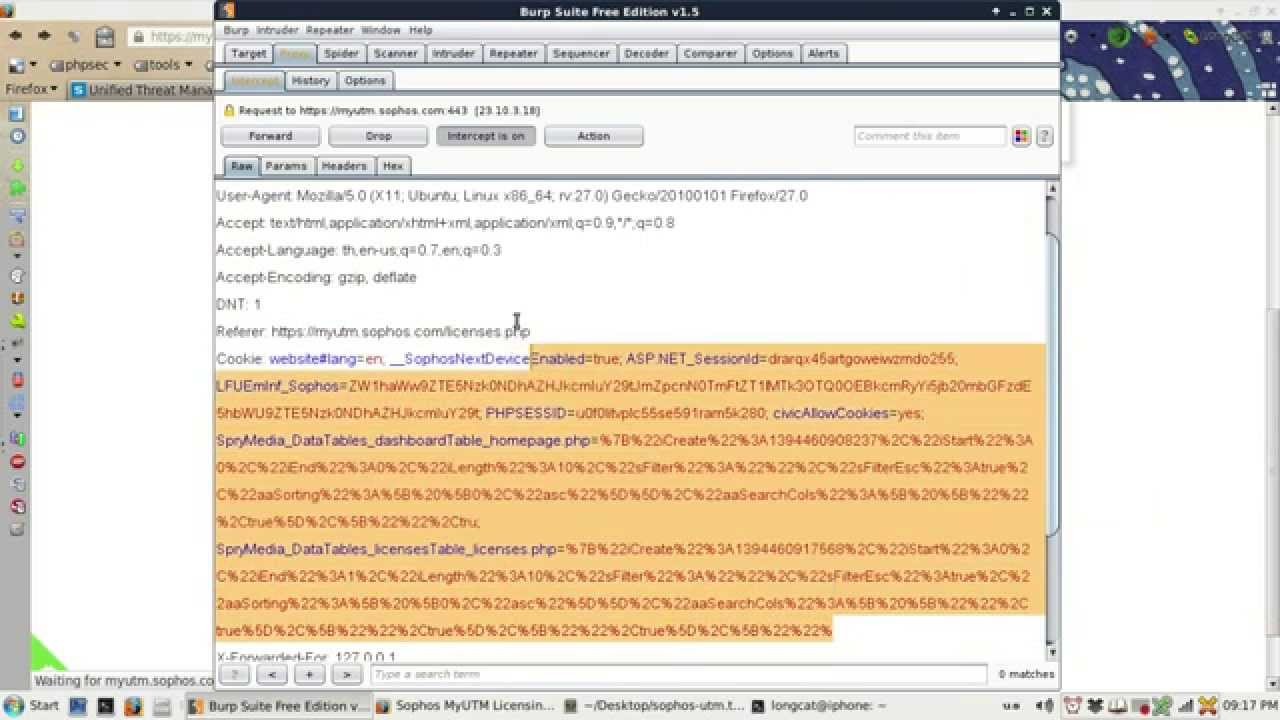The width and height of the screenshot is (1280, 720).
Task: Click the '<' previous match button
Action: pyautogui.click(x=272, y=675)
